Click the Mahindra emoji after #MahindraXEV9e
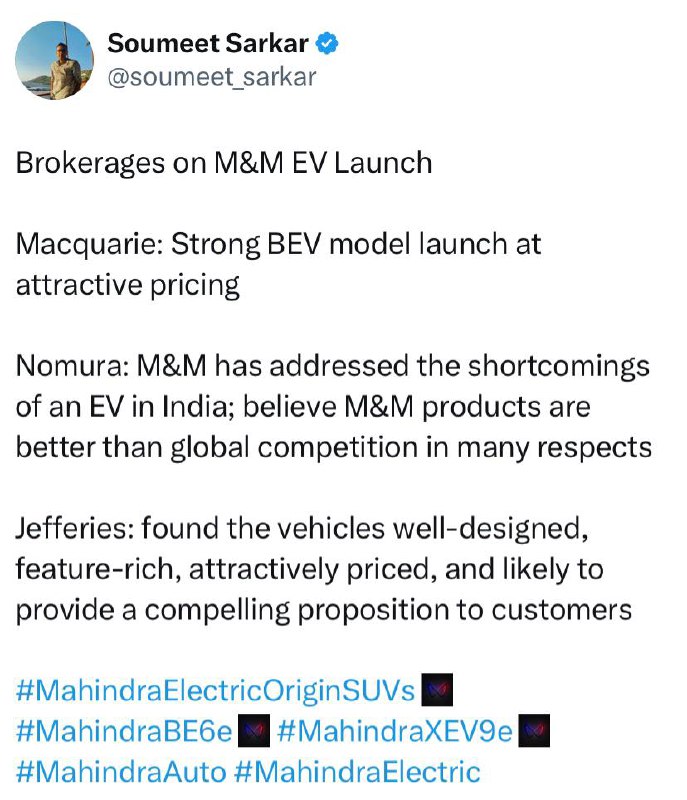Screen dimensions: 687x800 click(x=534, y=731)
